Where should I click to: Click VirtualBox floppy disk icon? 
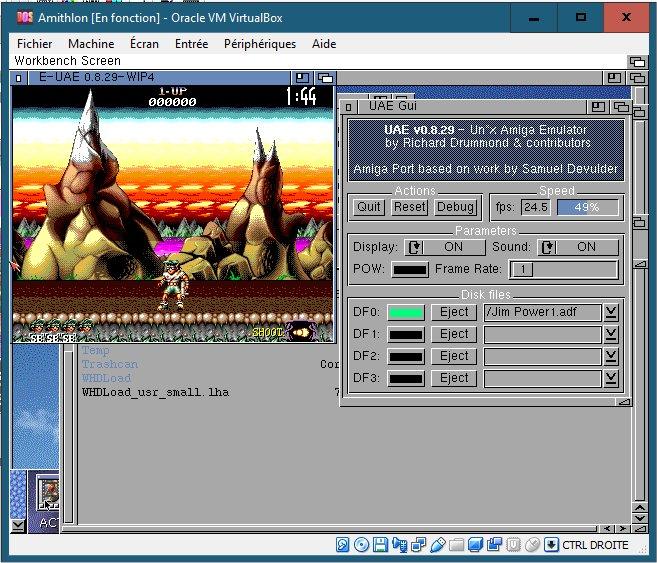click(380, 545)
